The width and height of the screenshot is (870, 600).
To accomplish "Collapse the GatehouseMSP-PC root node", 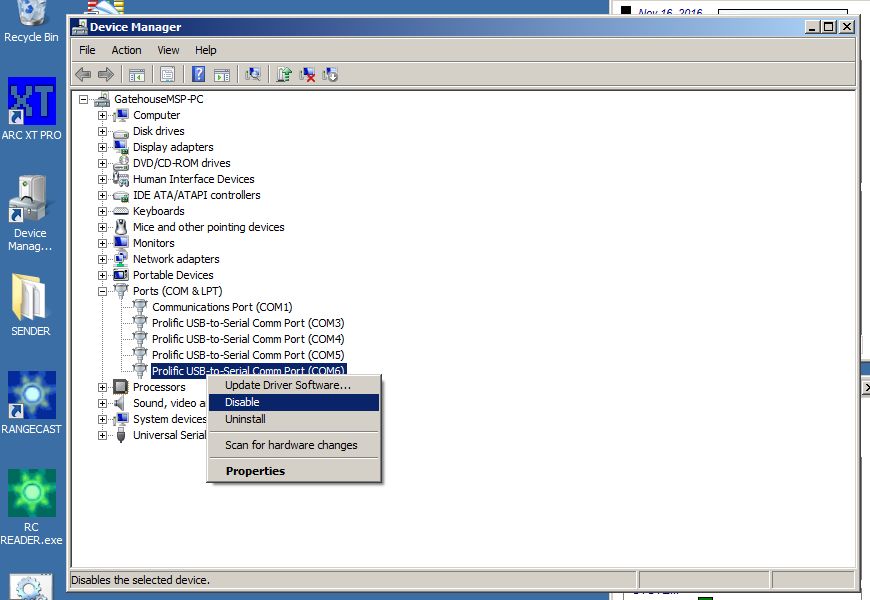I will tap(83, 99).
